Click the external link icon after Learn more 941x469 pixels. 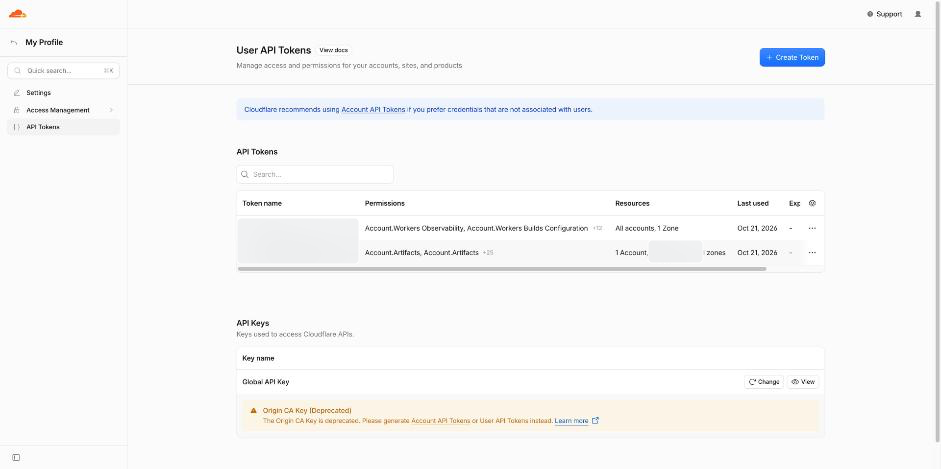(595, 420)
